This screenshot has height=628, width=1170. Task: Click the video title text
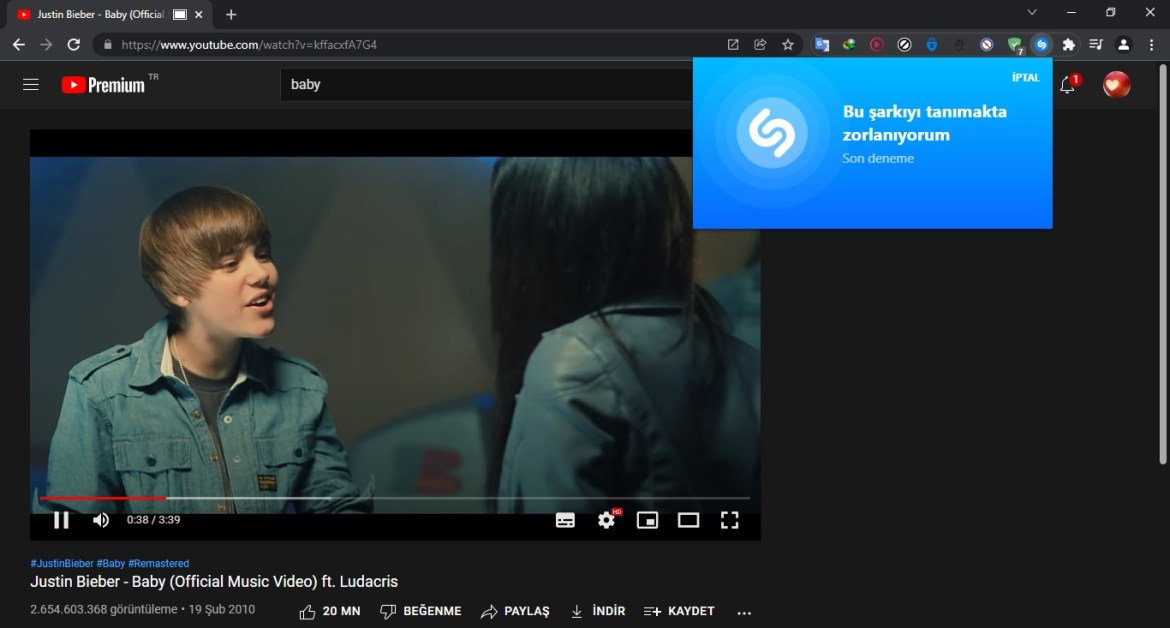[x=213, y=582]
